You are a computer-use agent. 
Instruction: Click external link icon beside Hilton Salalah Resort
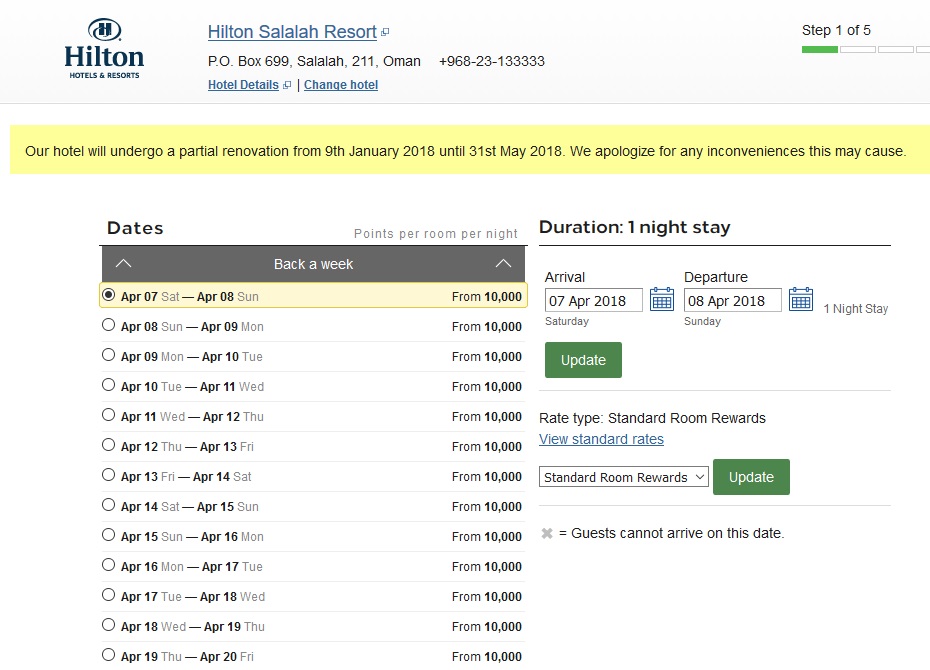[x=386, y=33]
